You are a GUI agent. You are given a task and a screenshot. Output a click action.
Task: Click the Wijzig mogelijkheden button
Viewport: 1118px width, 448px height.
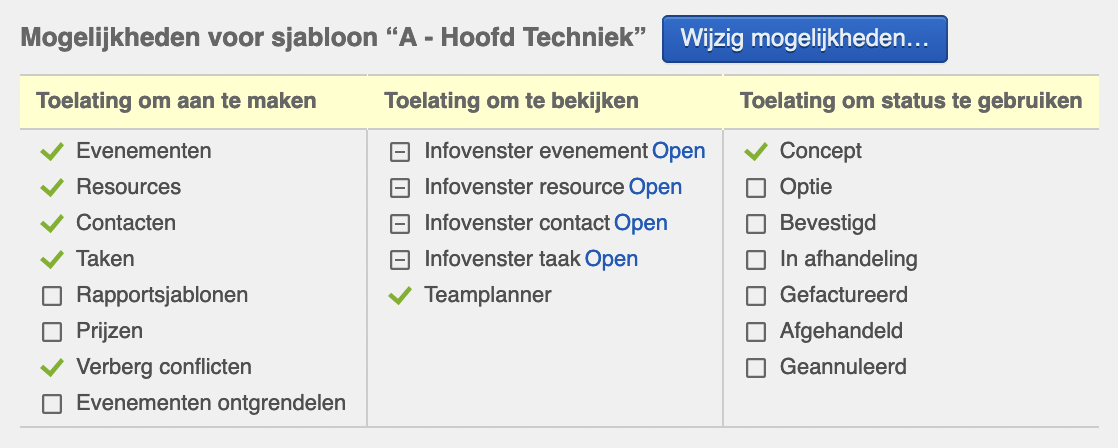pyautogui.click(x=804, y=39)
